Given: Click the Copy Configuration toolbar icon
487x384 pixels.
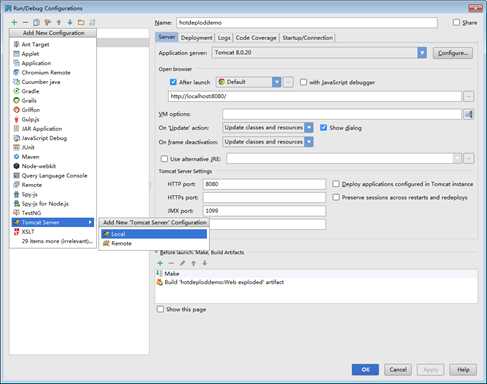Looking at the screenshot, I should (36, 23).
